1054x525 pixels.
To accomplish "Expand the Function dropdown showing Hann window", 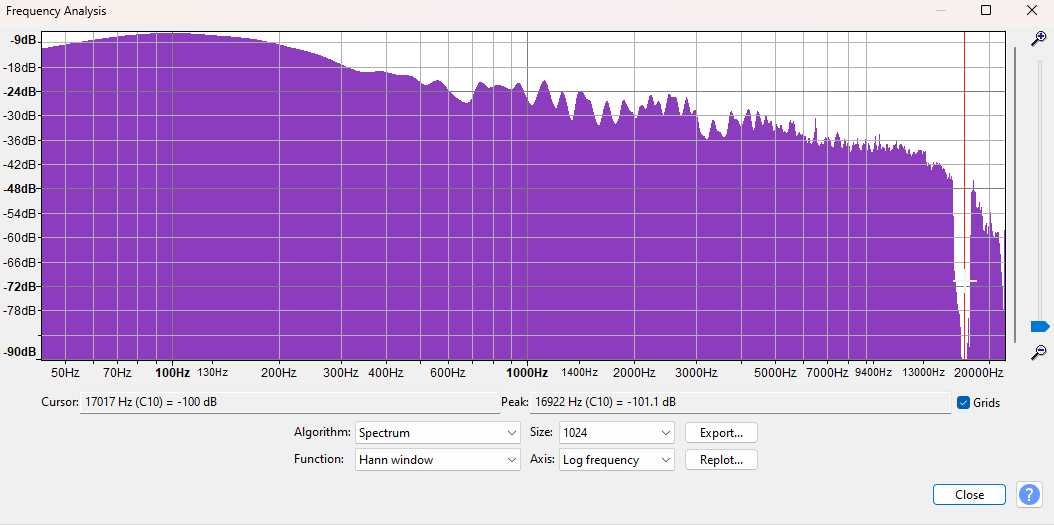I will pyautogui.click(x=437, y=460).
